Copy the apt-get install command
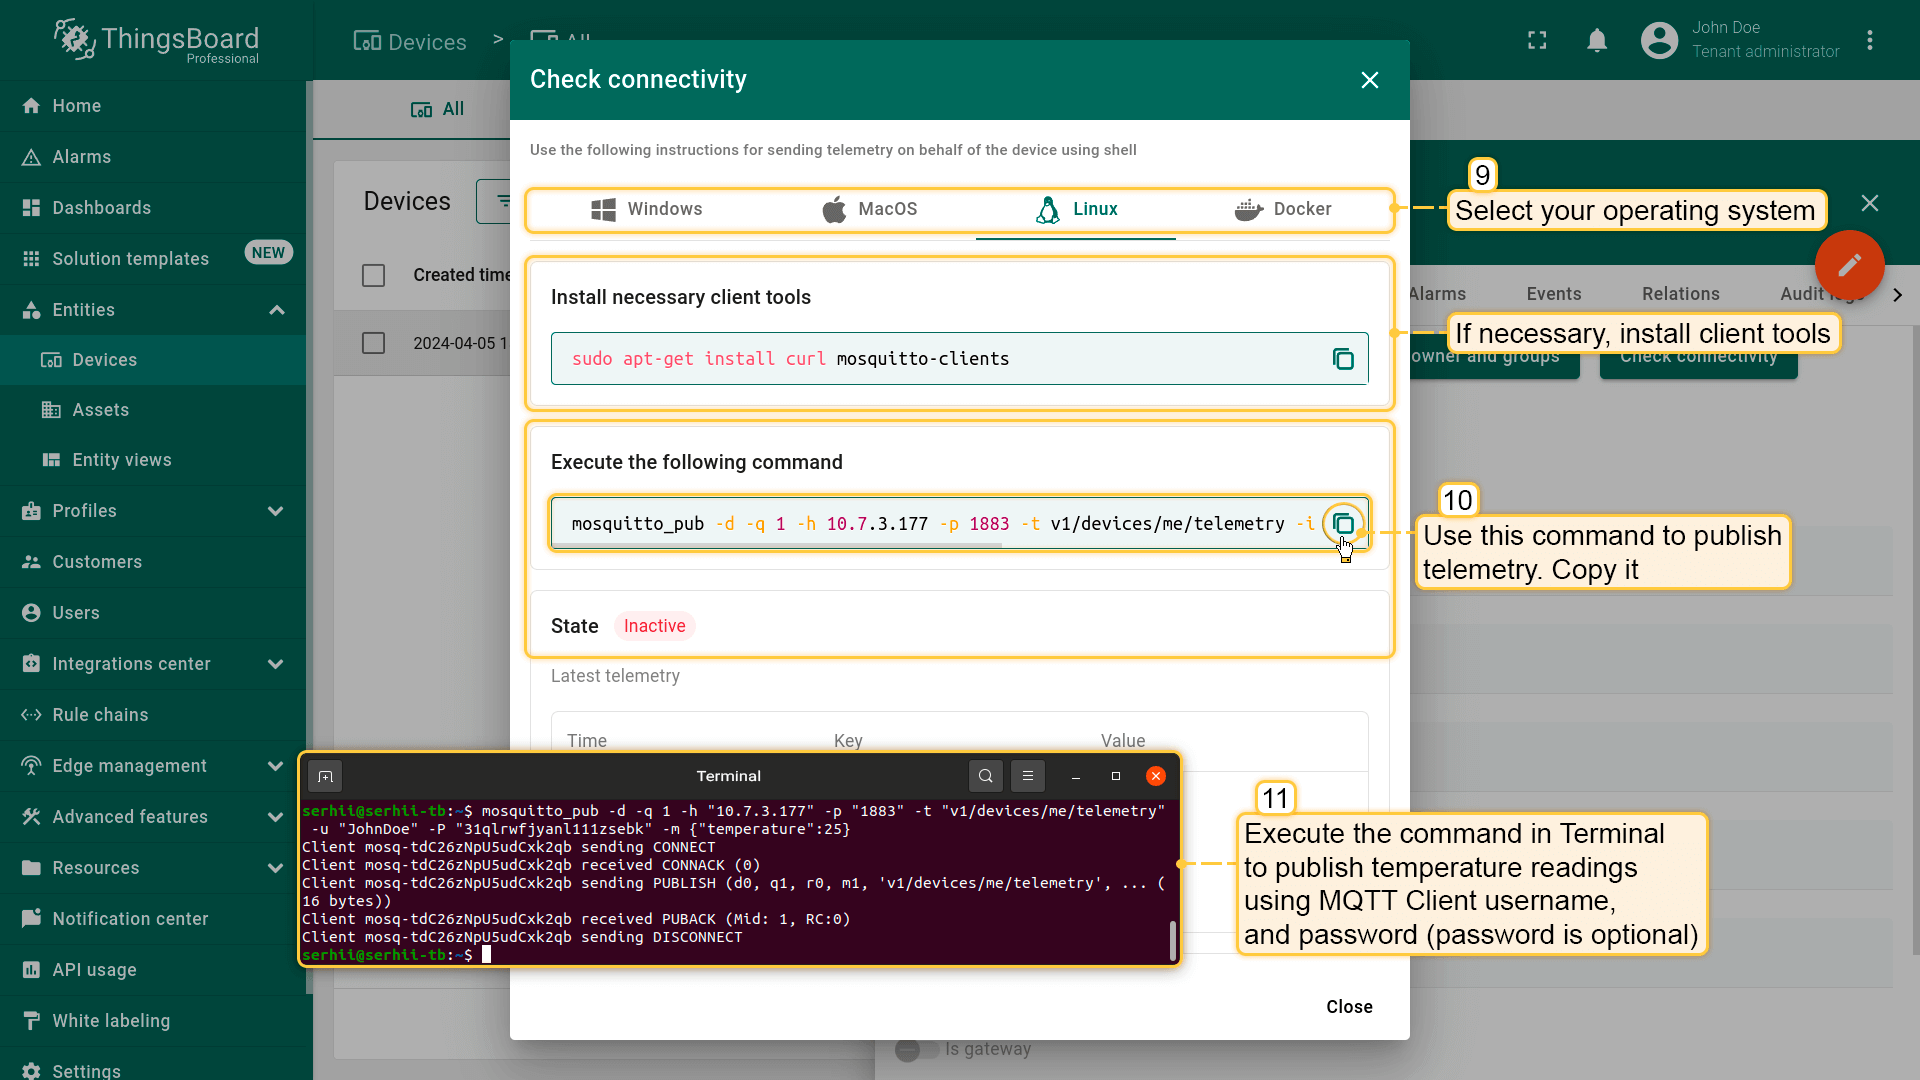The image size is (1920, 1080). click(x=1343, y=359)
